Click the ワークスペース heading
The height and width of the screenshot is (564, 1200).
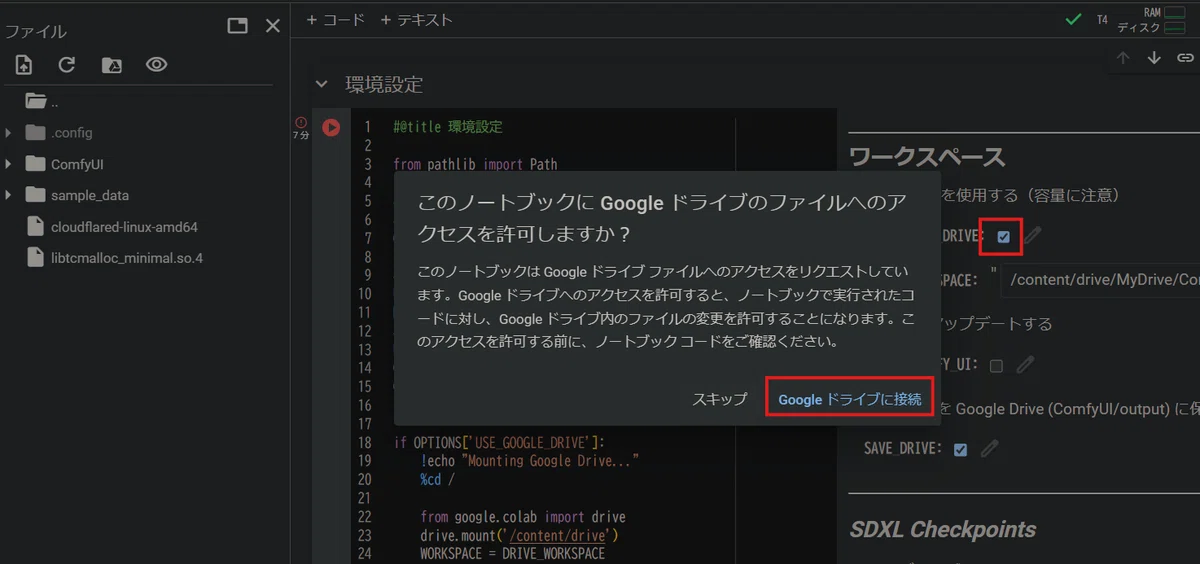pyautogui.click(x=927, y=157)
